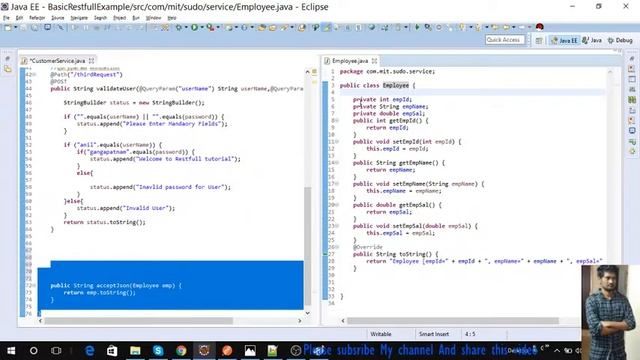The width and height of the screenshot is (640, 360).
Task: Click the left editor vertical scrollbar thumb
Action: 308,245
